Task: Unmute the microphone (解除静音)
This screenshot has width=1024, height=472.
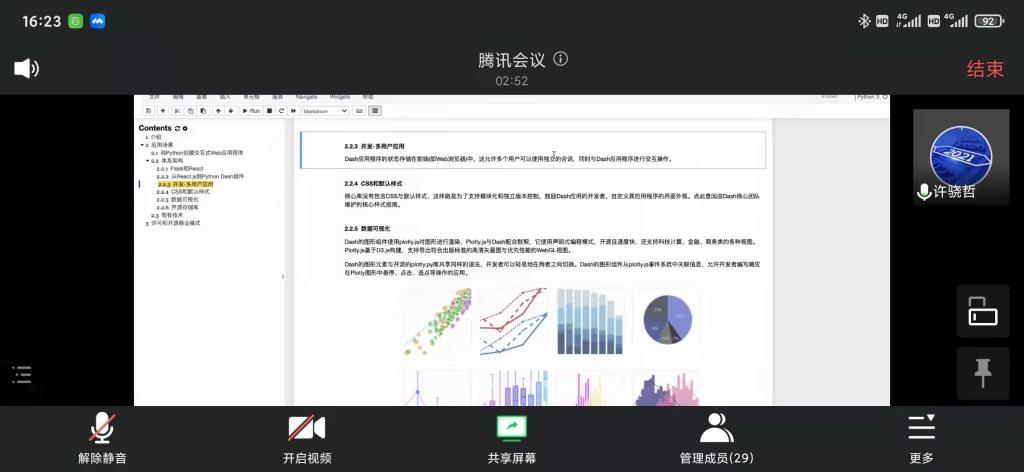Action: tap(102, 438)
